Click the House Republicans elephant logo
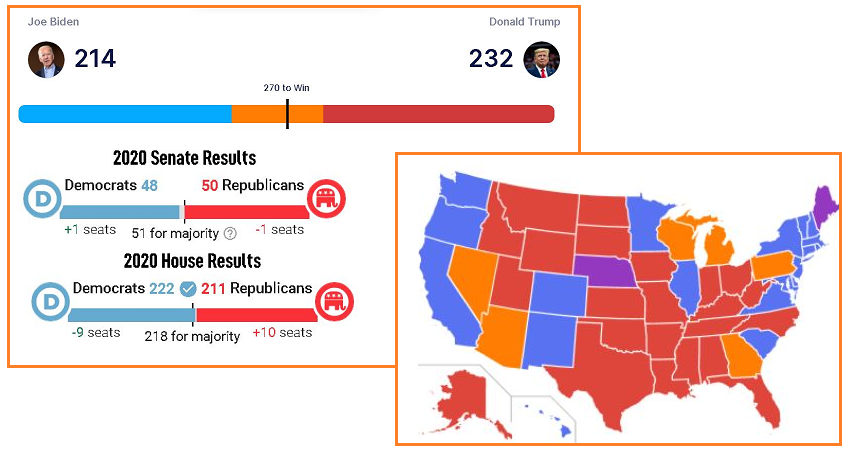 coord(333,301)
